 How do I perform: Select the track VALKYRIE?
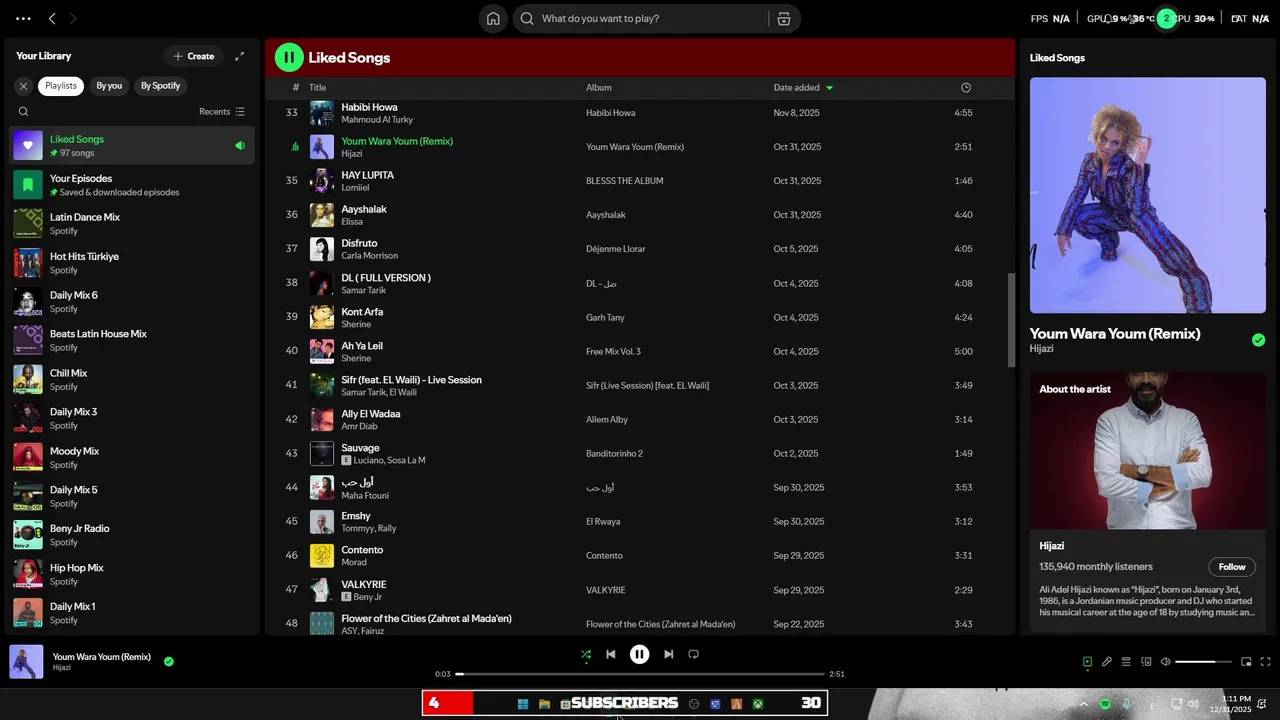[x=640, y=590]
